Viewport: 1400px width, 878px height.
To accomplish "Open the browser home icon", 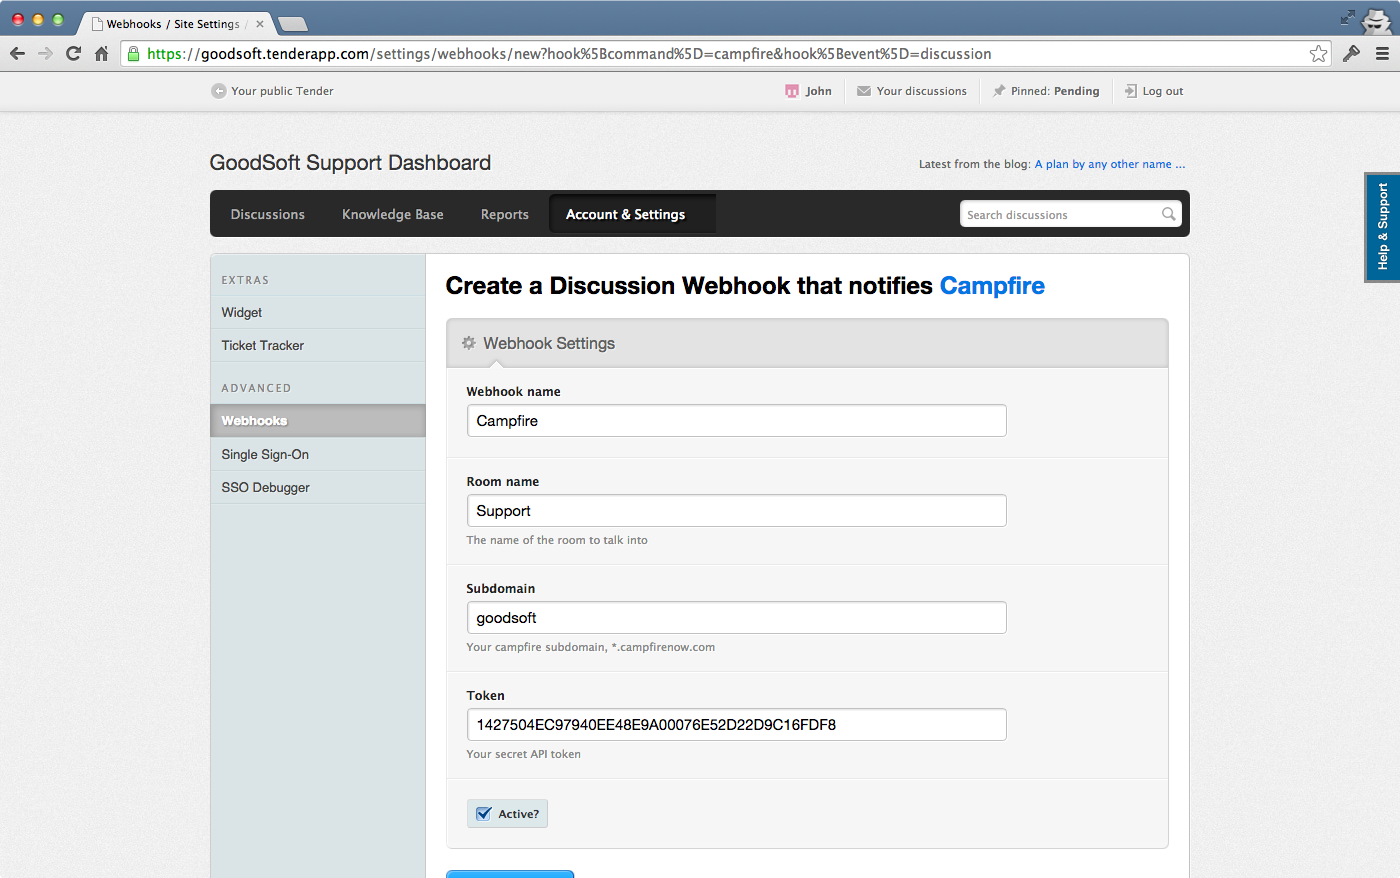I will [101, 54].
